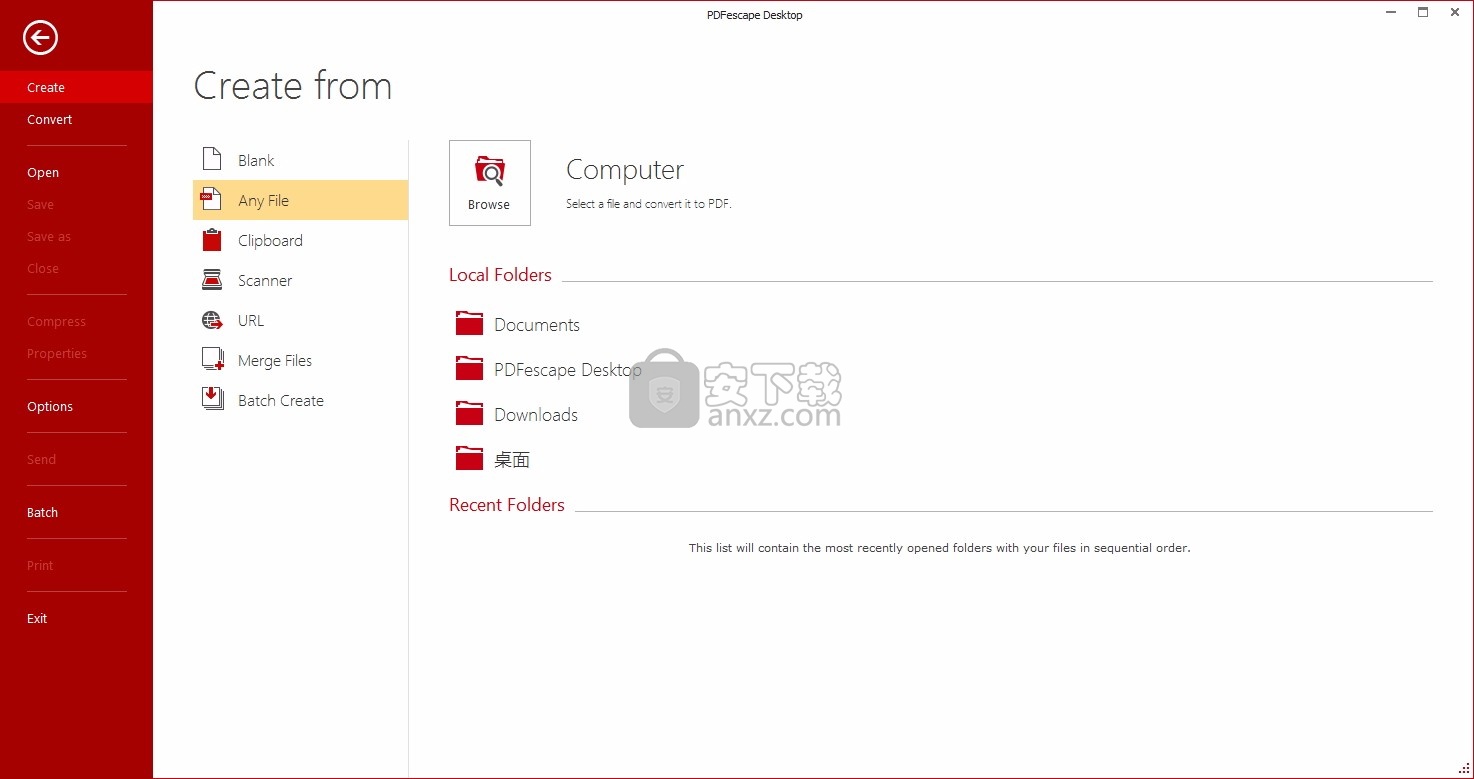Pick the Merge Files label
Image resolution: width=1474 pixels, height=779 pixels.
coord(275,360)
